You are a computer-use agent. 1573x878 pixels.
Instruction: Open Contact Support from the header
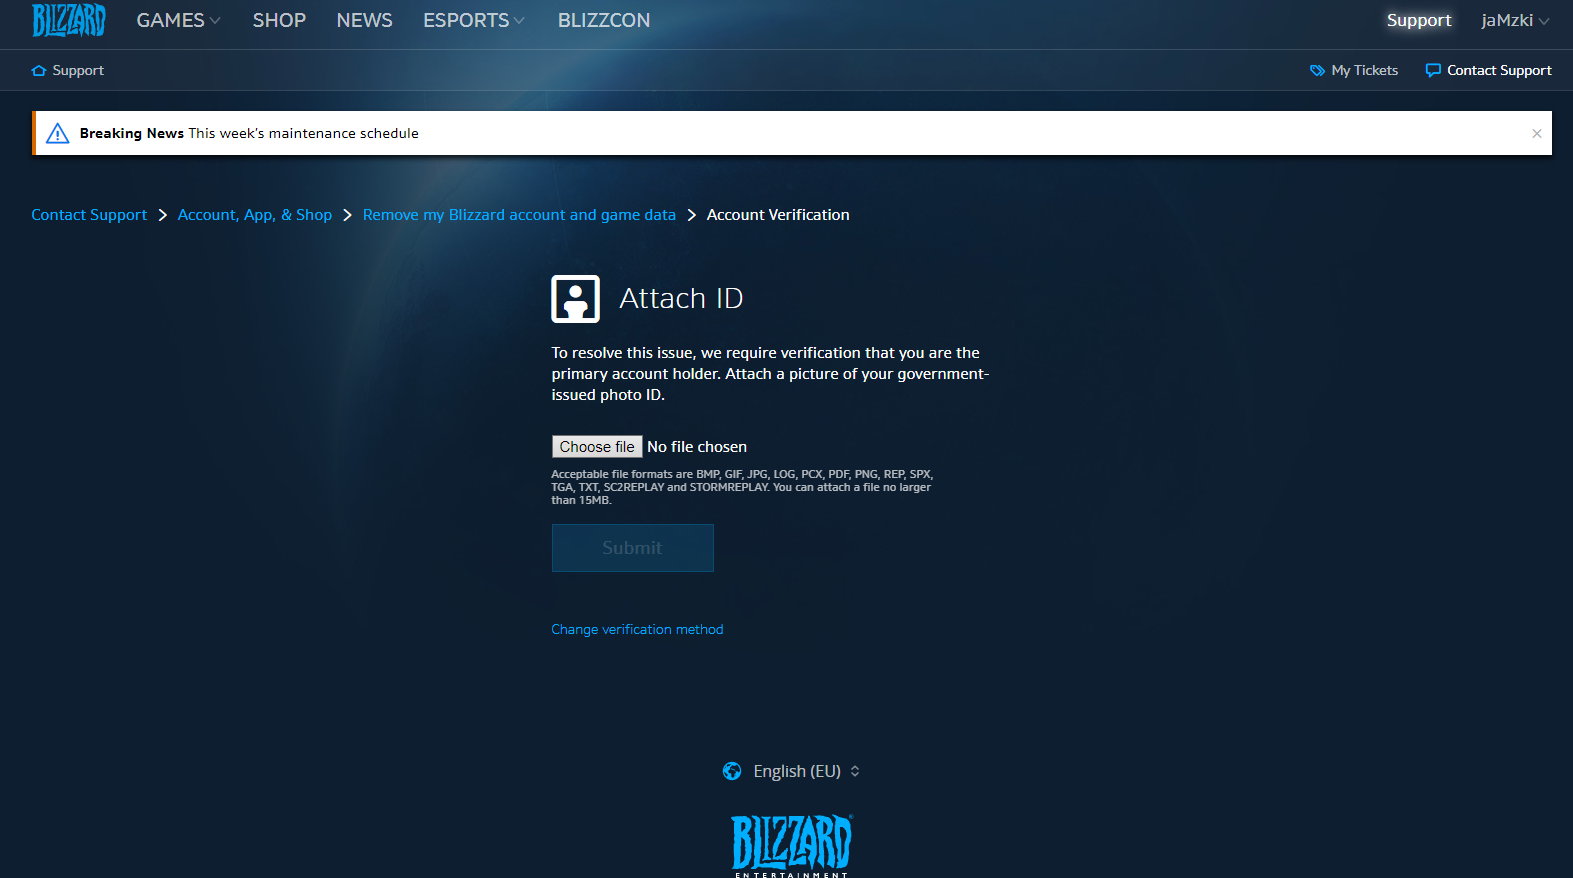click(x=1499, y=70)
